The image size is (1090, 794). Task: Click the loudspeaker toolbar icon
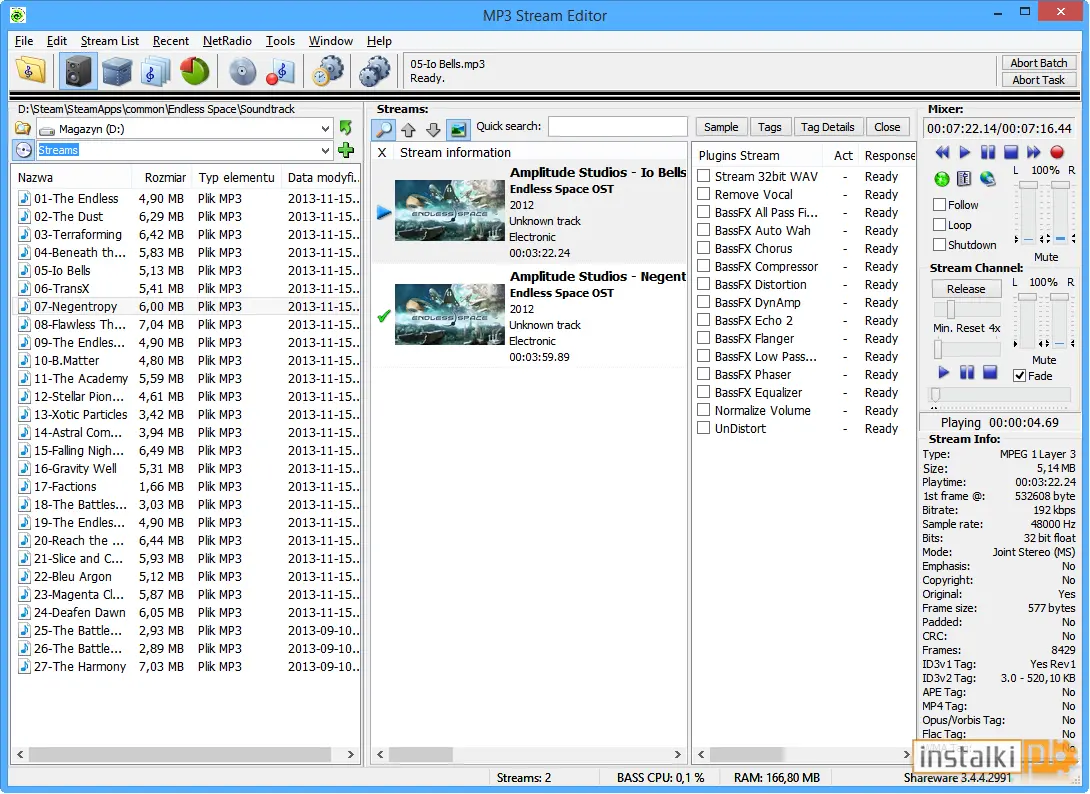coord(78,72)
